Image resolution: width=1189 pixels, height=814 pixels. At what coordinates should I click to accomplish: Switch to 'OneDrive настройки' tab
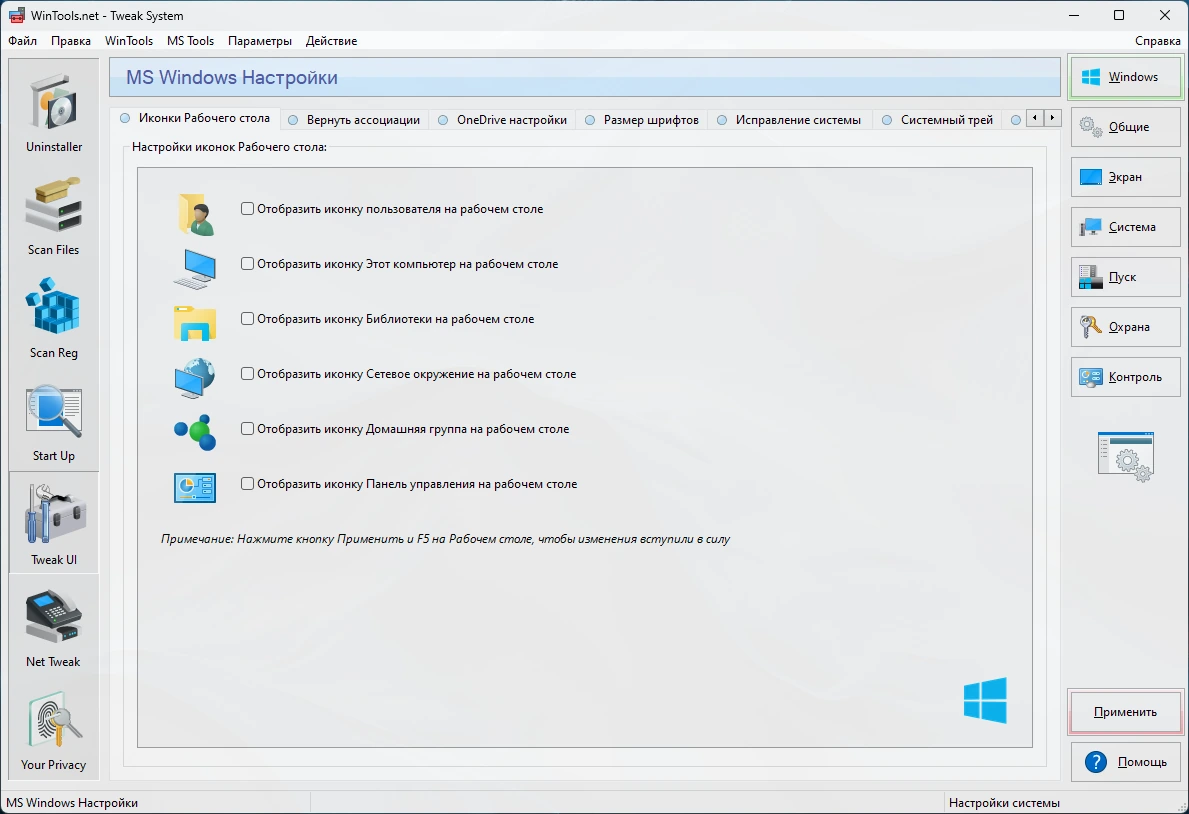click(503, 120)
